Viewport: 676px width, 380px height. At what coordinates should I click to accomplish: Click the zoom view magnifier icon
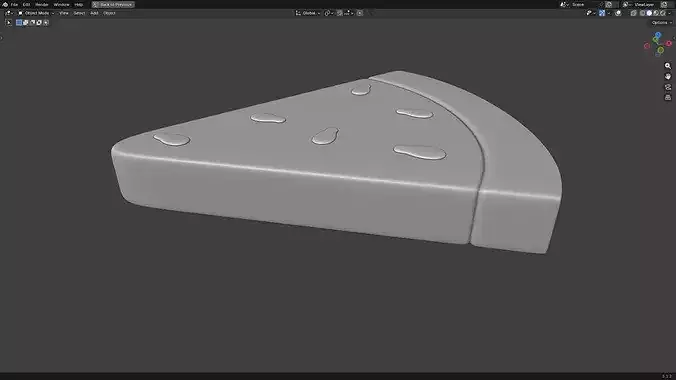click(x=668, y=66)
